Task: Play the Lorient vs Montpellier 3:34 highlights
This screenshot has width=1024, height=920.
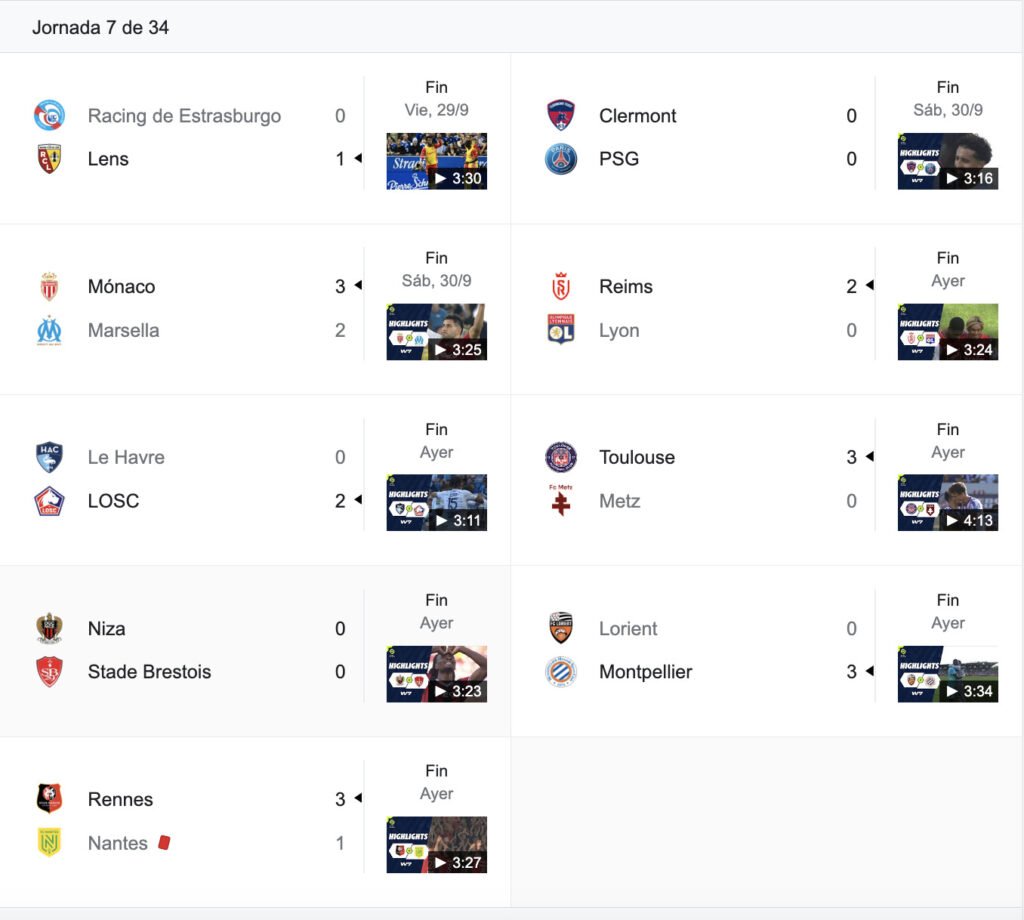Action: pos(948,674)
